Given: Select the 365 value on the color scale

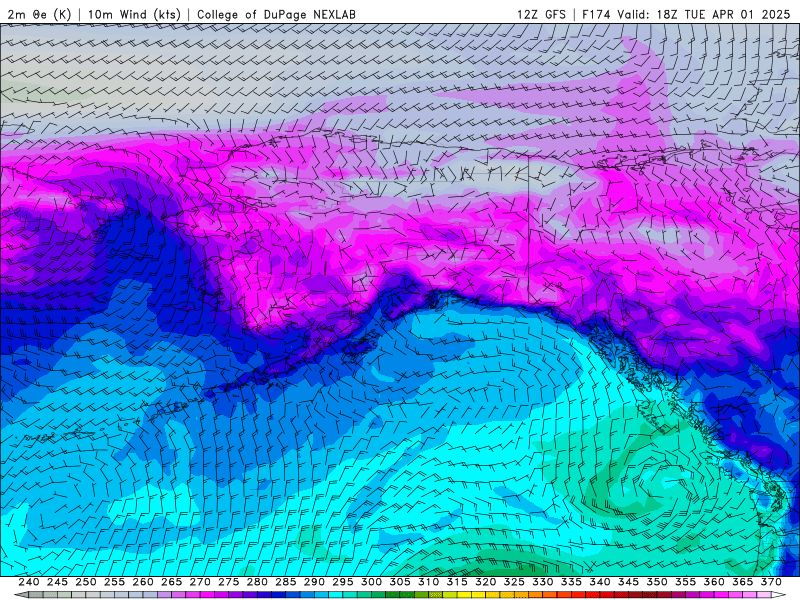Looking at the screenshot, I should (743, 582).
